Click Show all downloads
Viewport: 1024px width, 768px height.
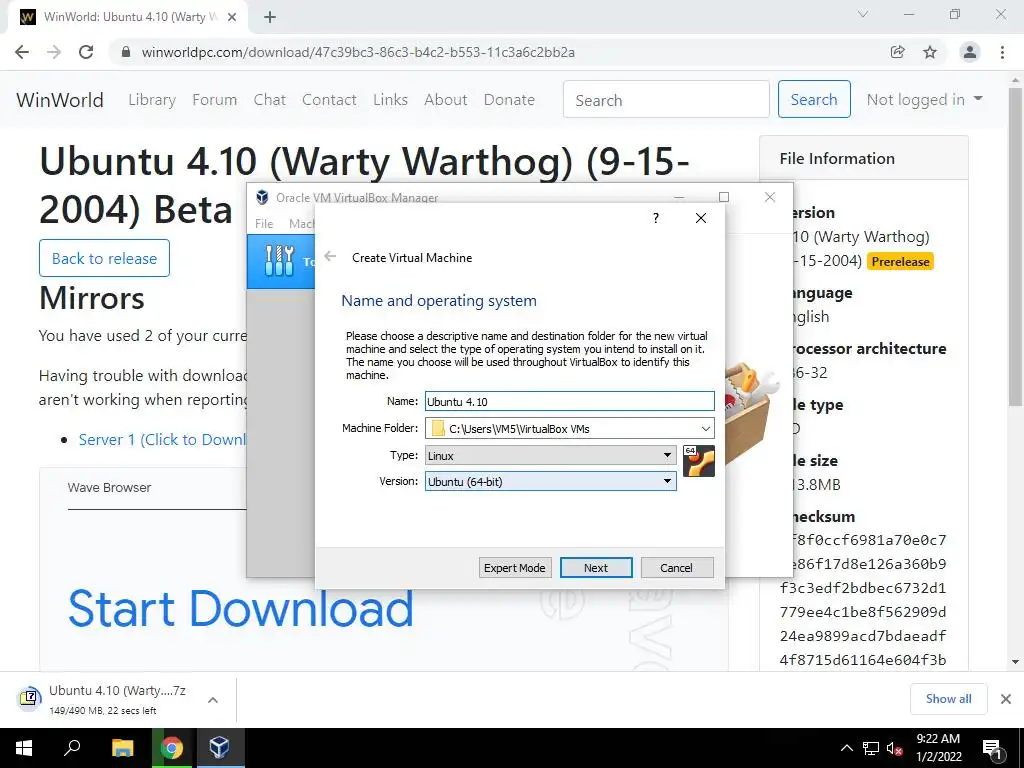(x=948, y=699)
